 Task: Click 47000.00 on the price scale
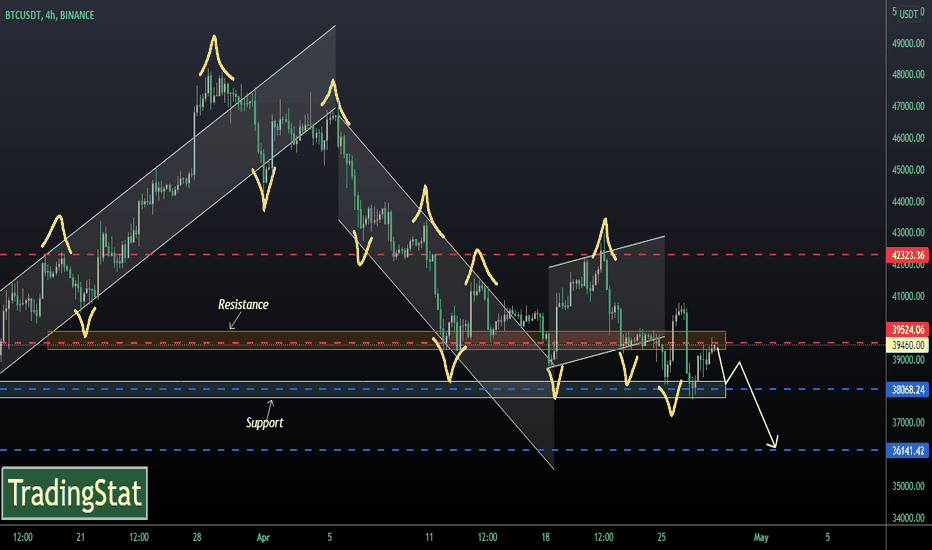[908, 106]
